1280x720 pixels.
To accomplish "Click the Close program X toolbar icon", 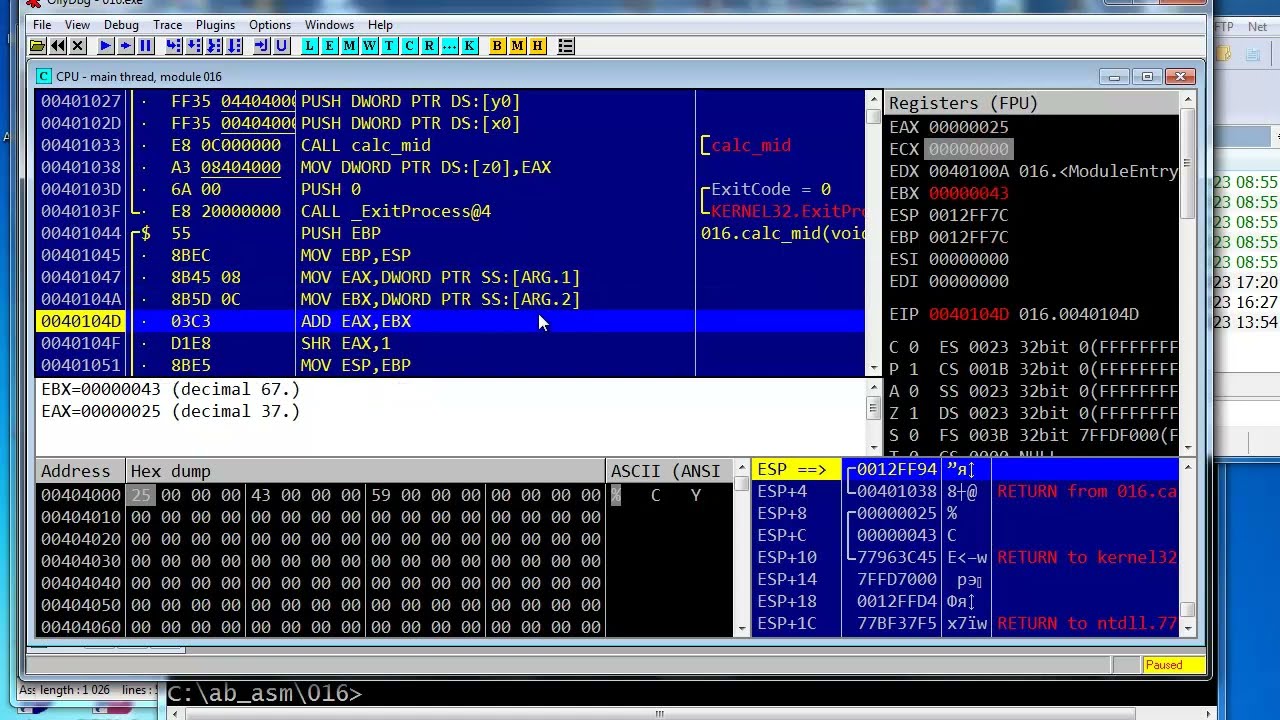I will point(78,46).
